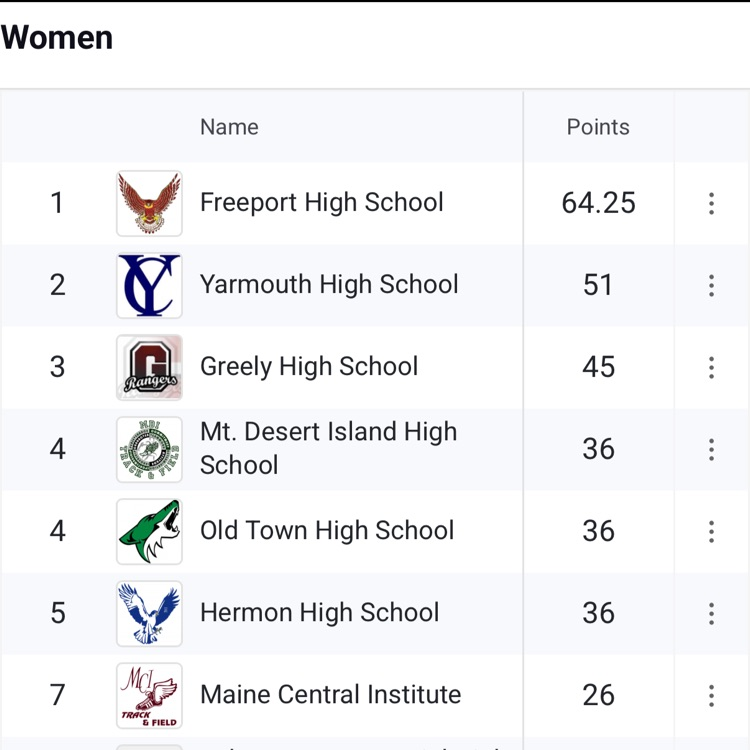Click the Freeport High School falcon logo
Image resolution: width=750 pixels, height=750 pixels.
pyautogui.click(x=149, y=203)
